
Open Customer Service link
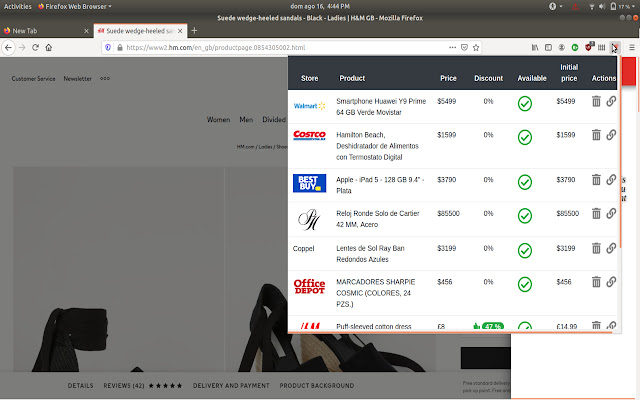click(x=33, y=78)
